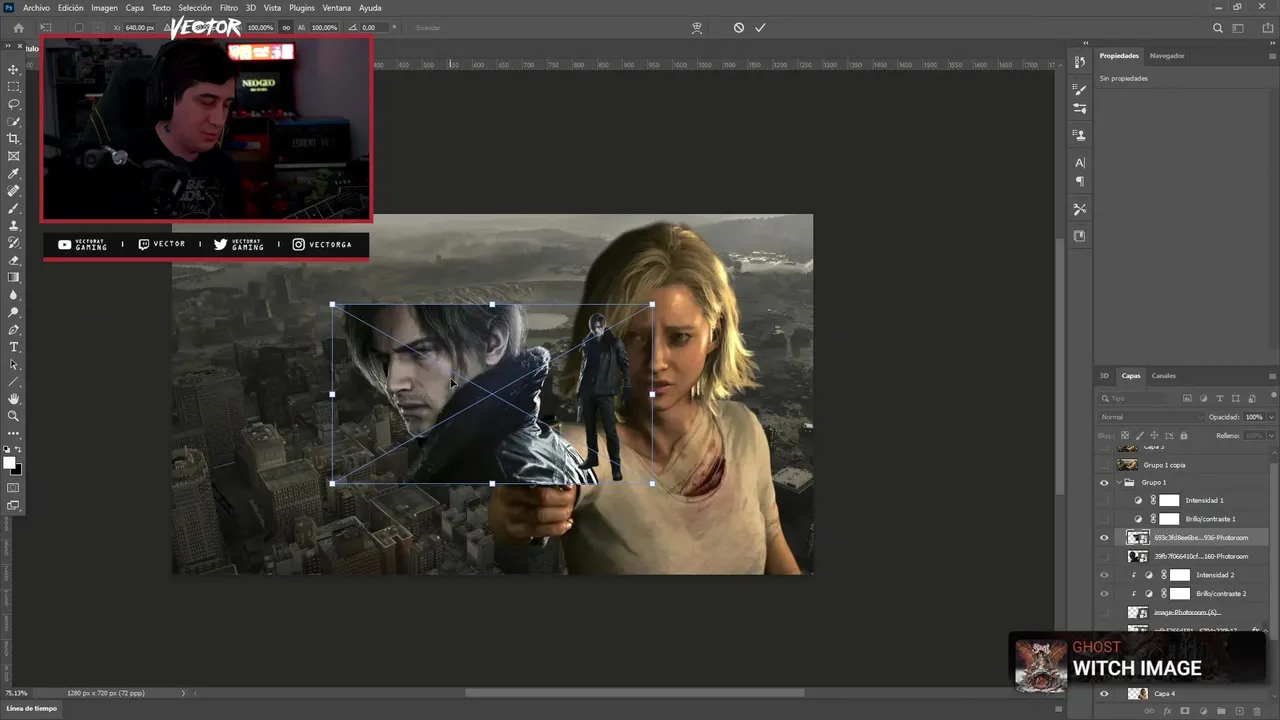Switch to the Canales tab
Viewport: 1280px width, 720px height.
[1164, 376]
